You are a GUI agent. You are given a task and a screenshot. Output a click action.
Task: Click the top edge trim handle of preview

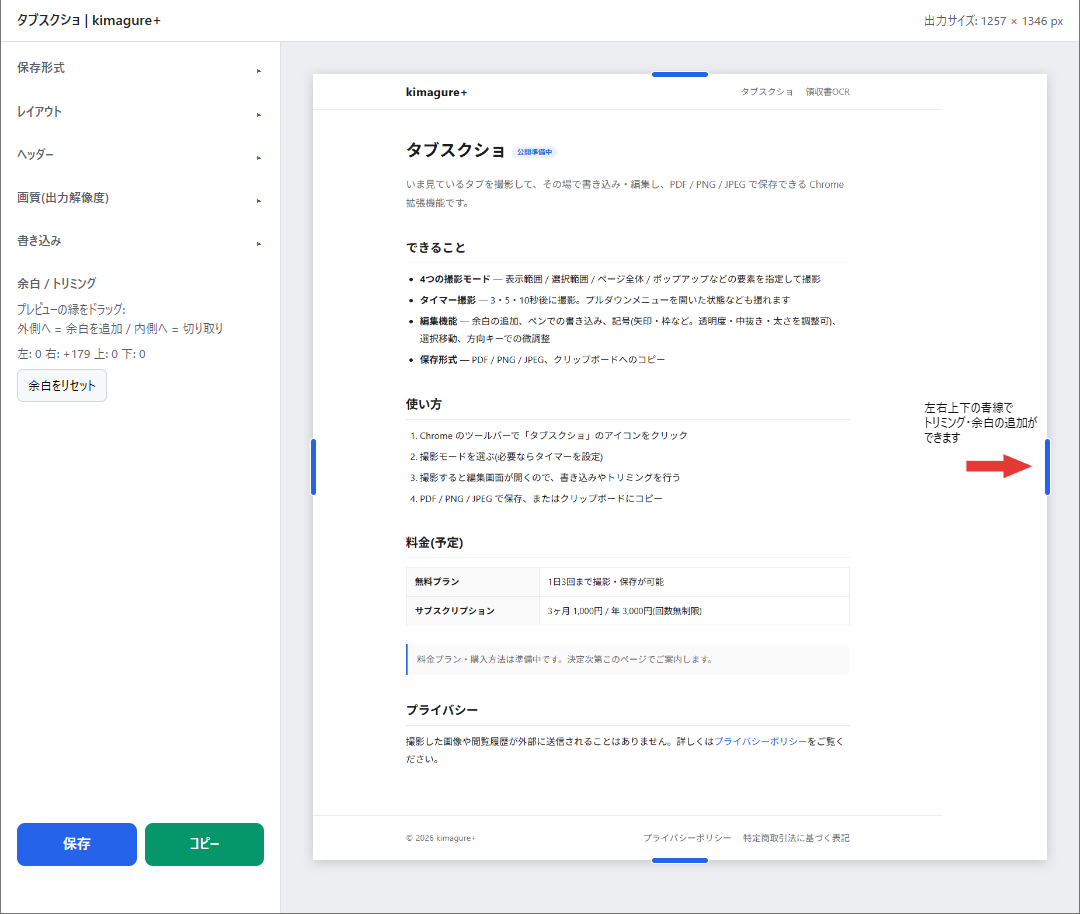[x=680, y=74]
